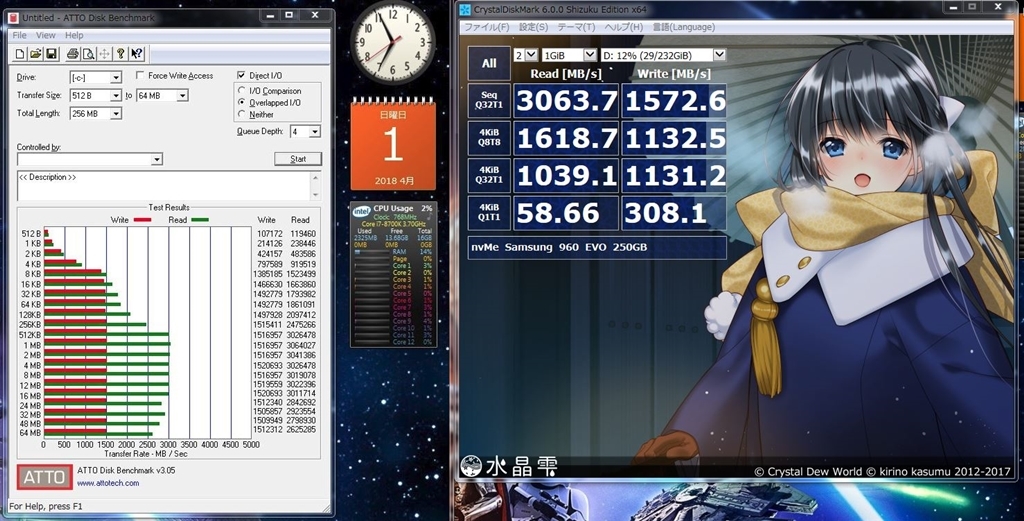Viewport: 1024px width, 521px height.
Task: Click All button in CrystalDiskMark
Action: click(489, 63)
